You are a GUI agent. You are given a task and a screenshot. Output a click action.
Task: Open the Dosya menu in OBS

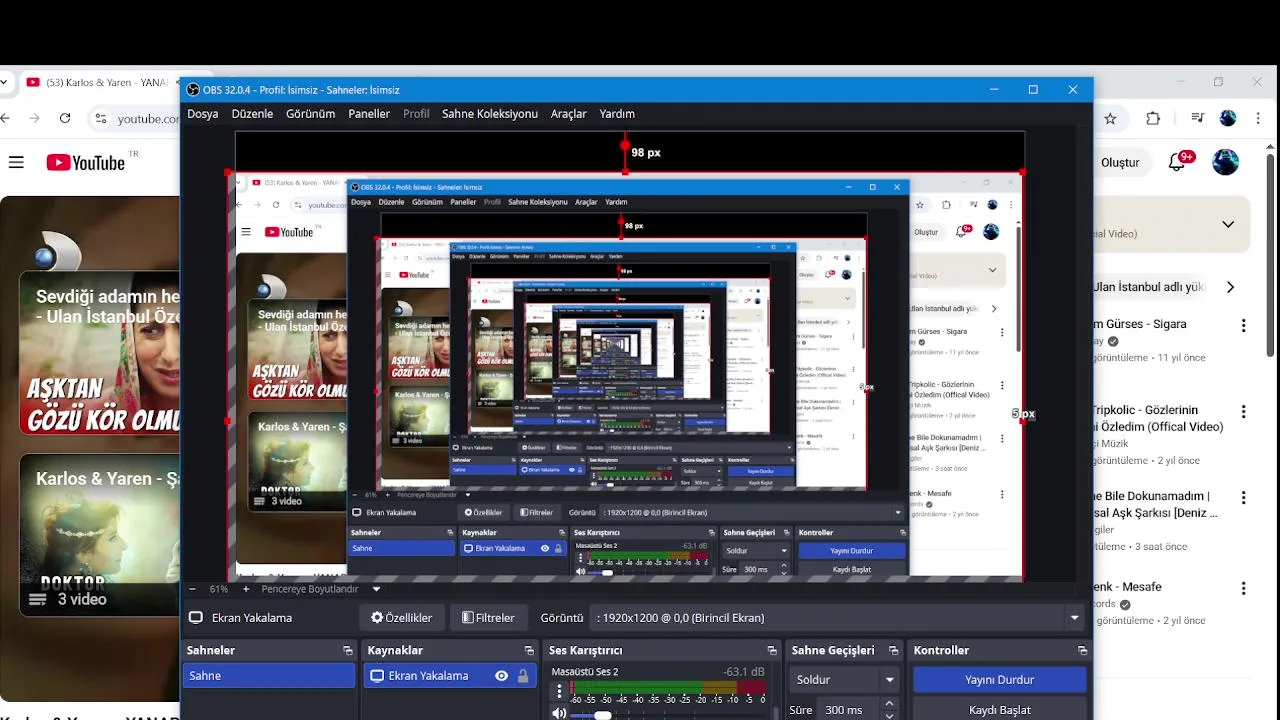coord(202,114)
